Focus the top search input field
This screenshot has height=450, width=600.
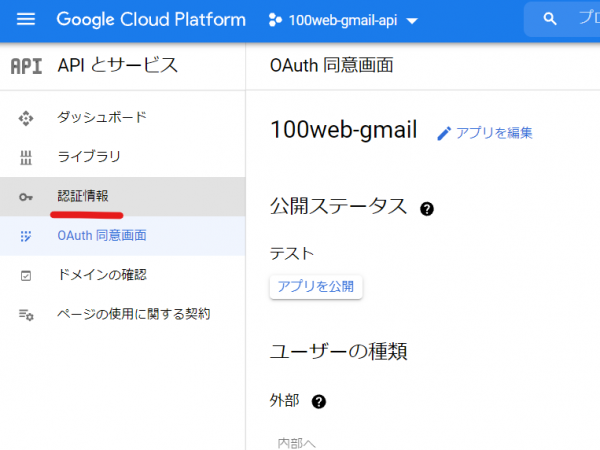(562, 19)
